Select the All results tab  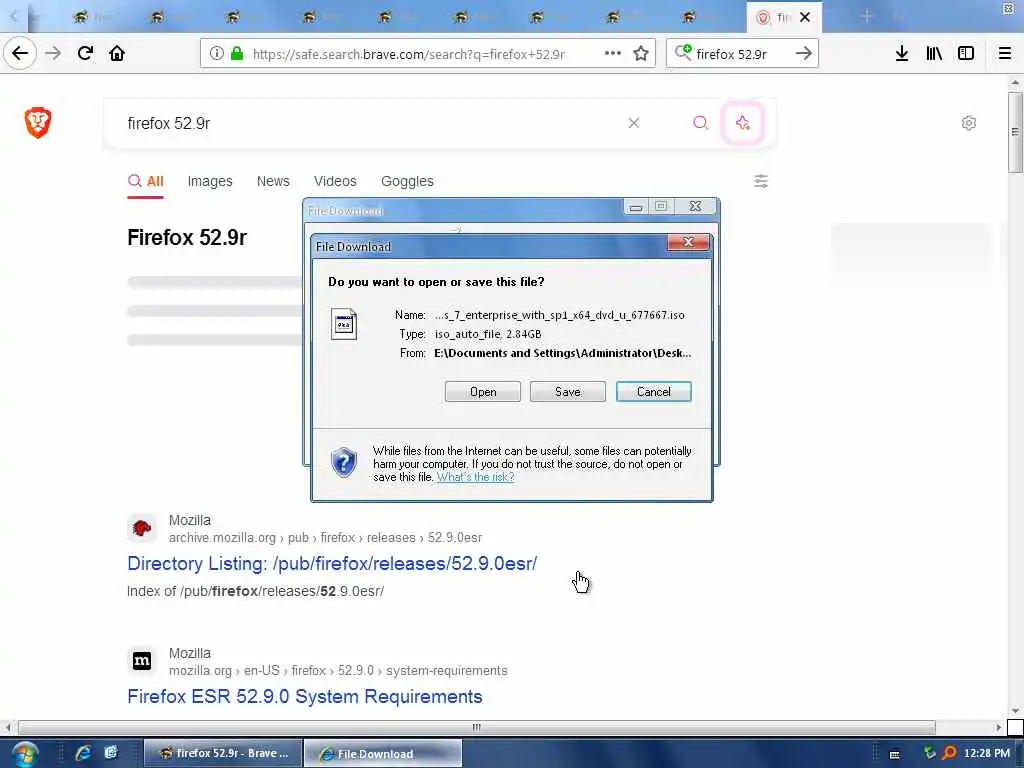point(146,181)
